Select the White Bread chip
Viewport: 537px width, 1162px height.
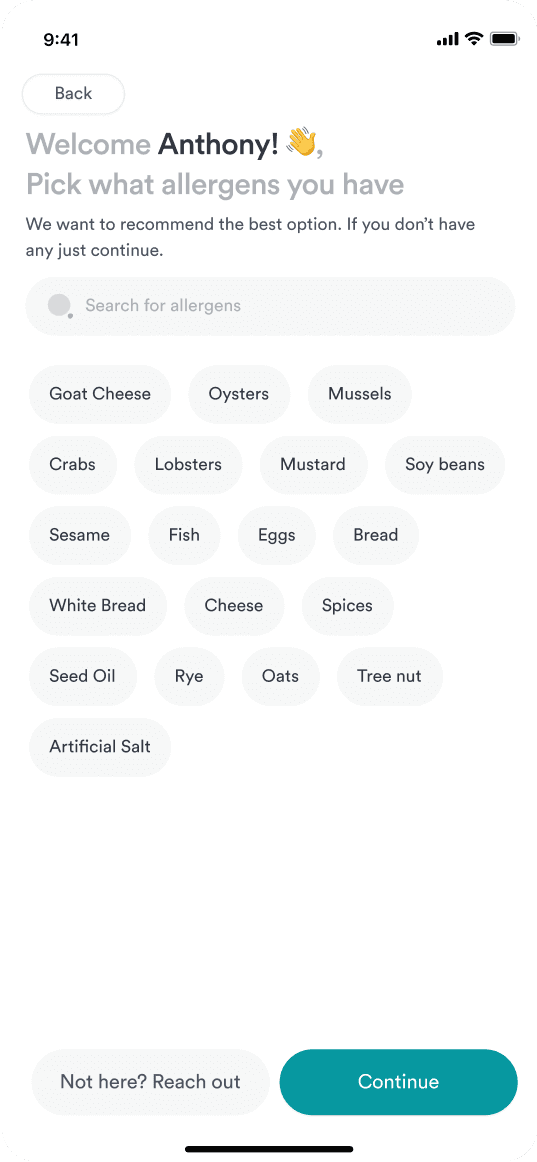98,605
